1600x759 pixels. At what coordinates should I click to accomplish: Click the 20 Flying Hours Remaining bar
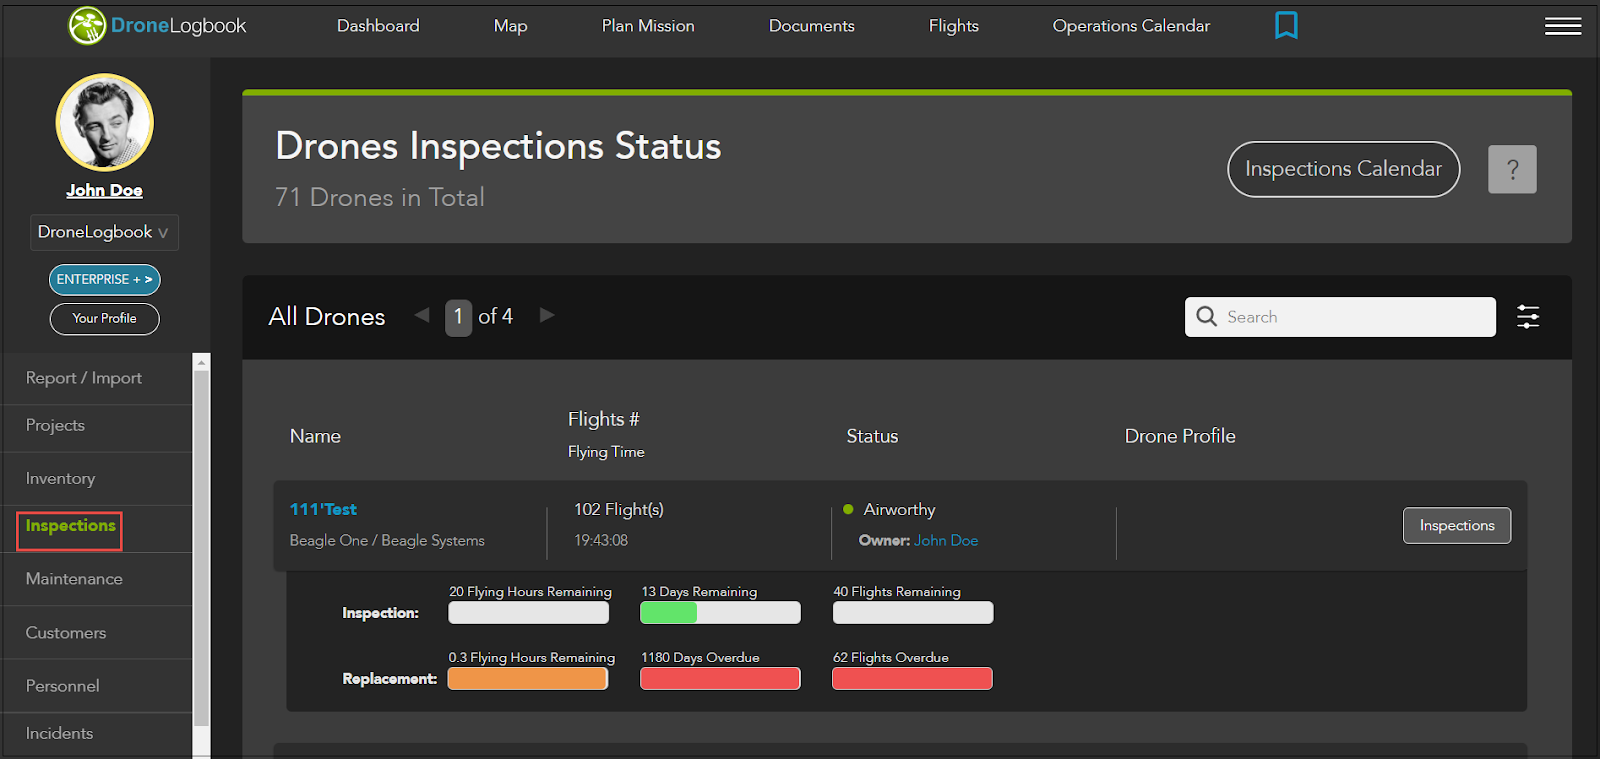coord(528,613)
